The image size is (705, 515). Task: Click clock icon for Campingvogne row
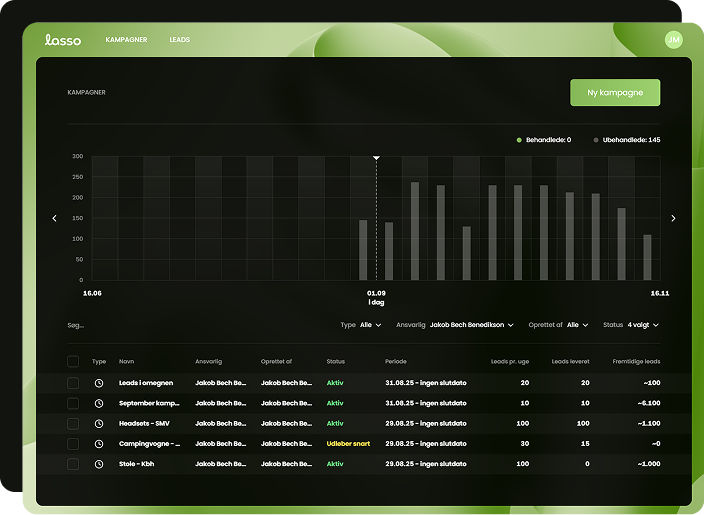point(99,443)
